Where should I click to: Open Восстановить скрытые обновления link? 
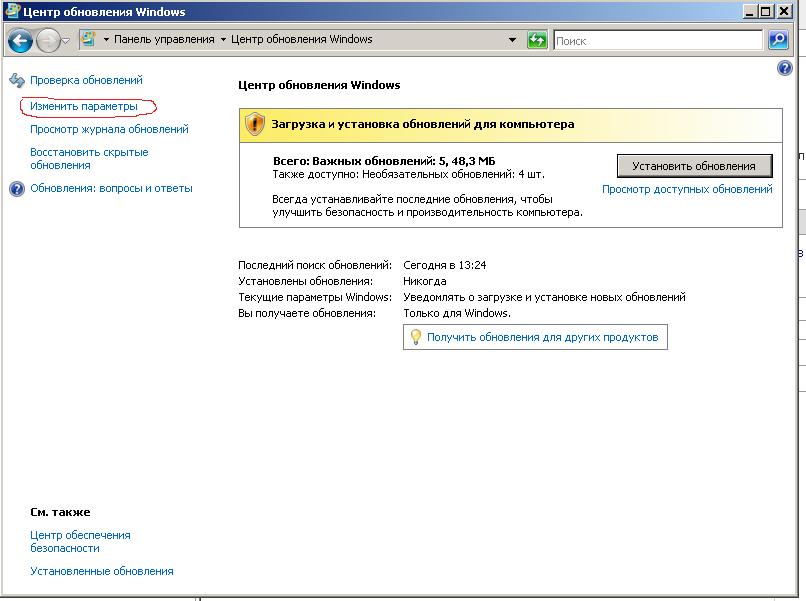point(89,158)
